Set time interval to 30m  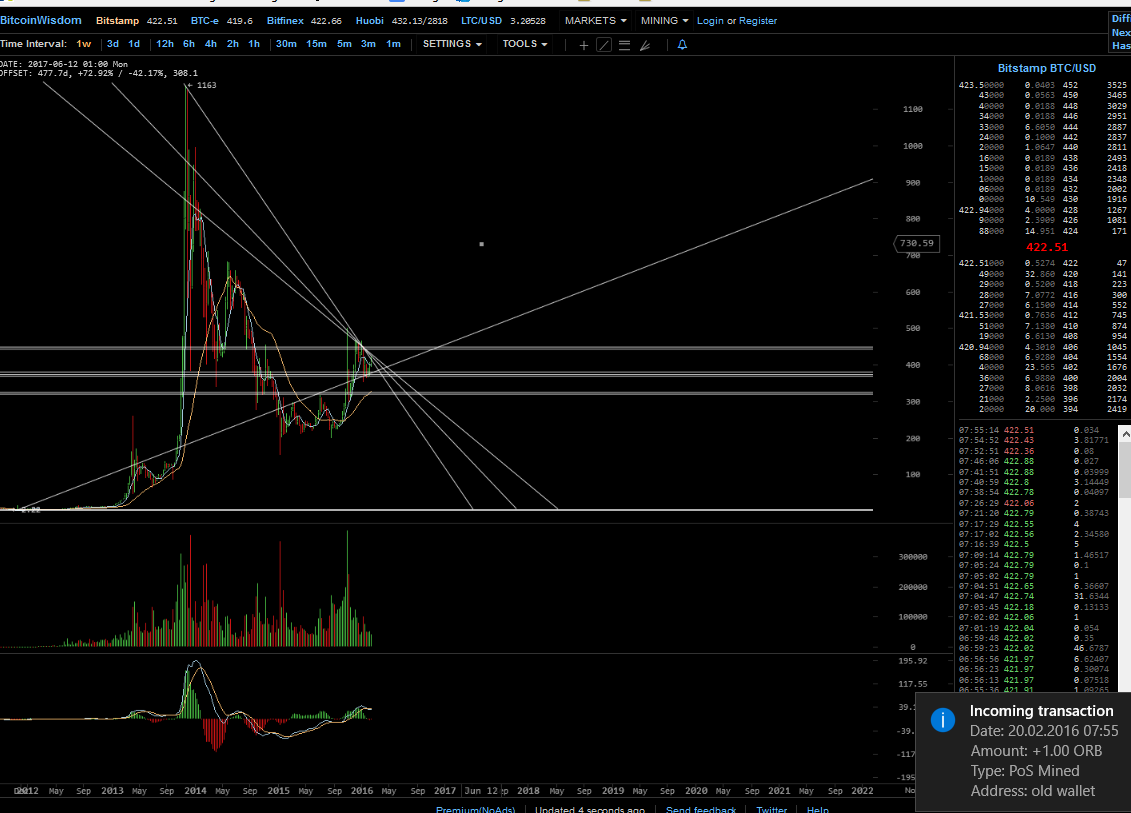point(286,44)
